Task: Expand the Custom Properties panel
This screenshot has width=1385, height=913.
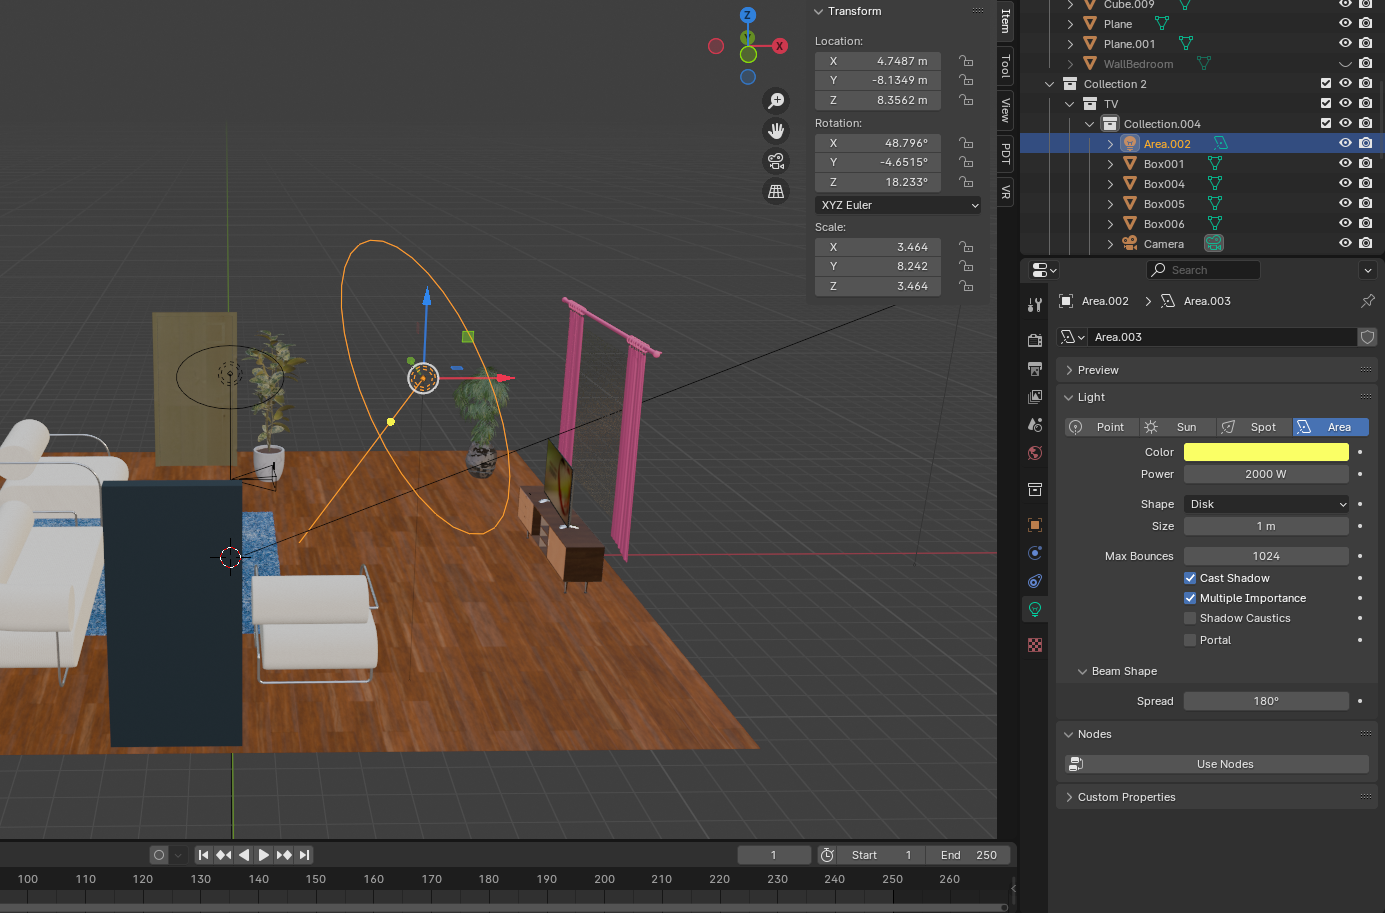Action: pos(1126,797)
